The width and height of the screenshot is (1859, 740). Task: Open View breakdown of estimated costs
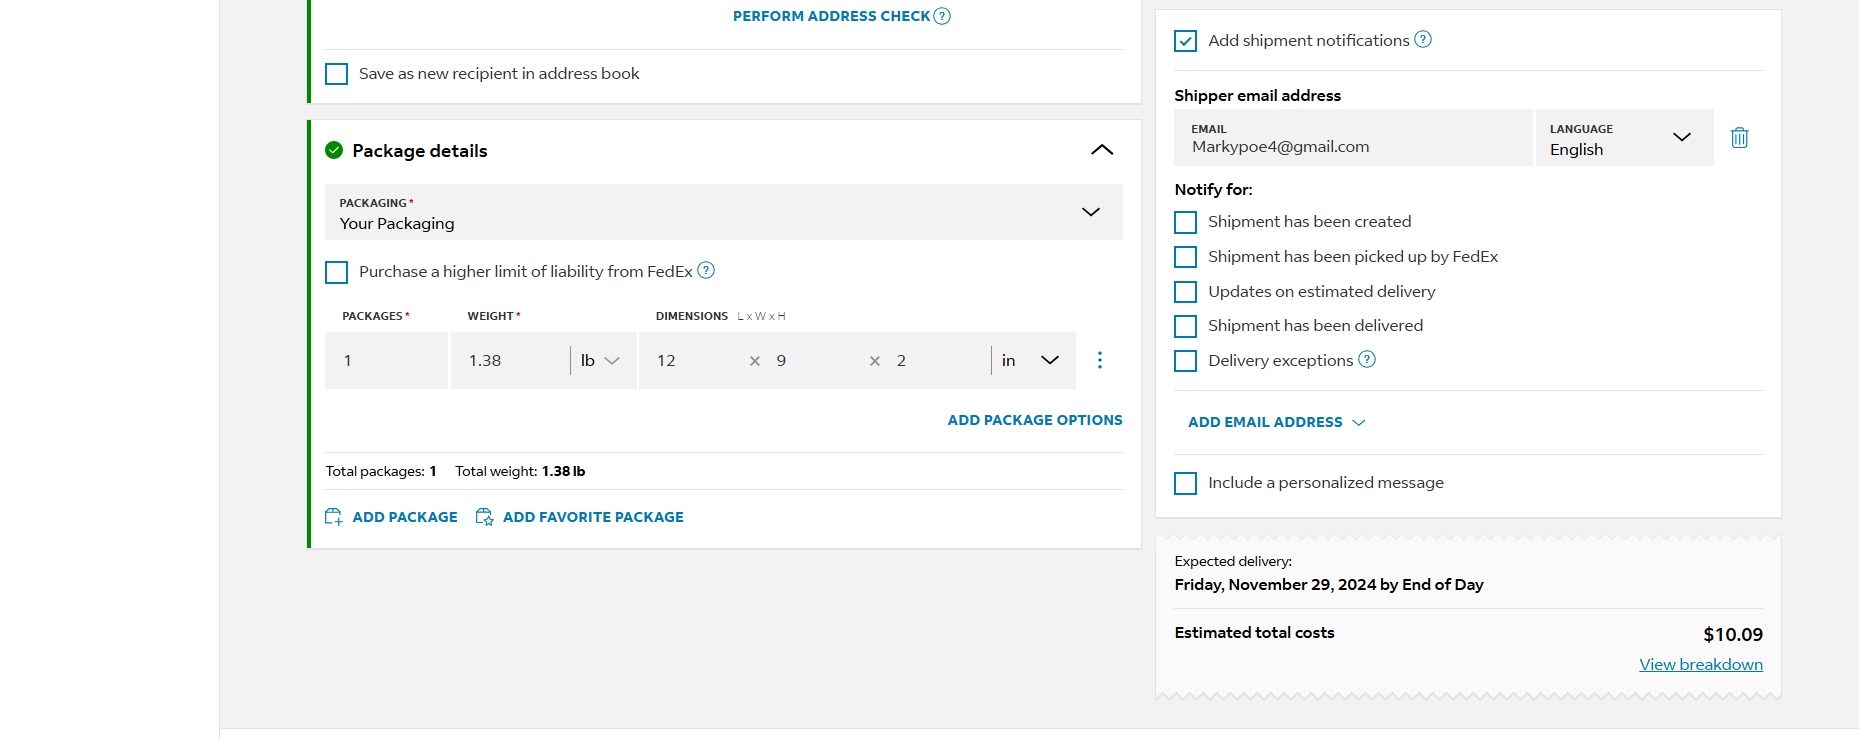(x=1701, y=664)
